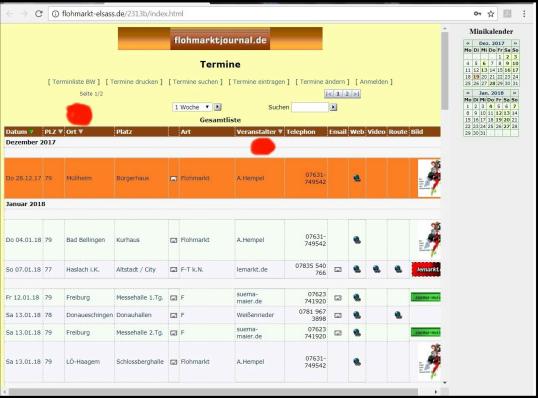The image size is (538, 398).
Task: Click 'Anmelden' link
Action: tap(374, 82)
